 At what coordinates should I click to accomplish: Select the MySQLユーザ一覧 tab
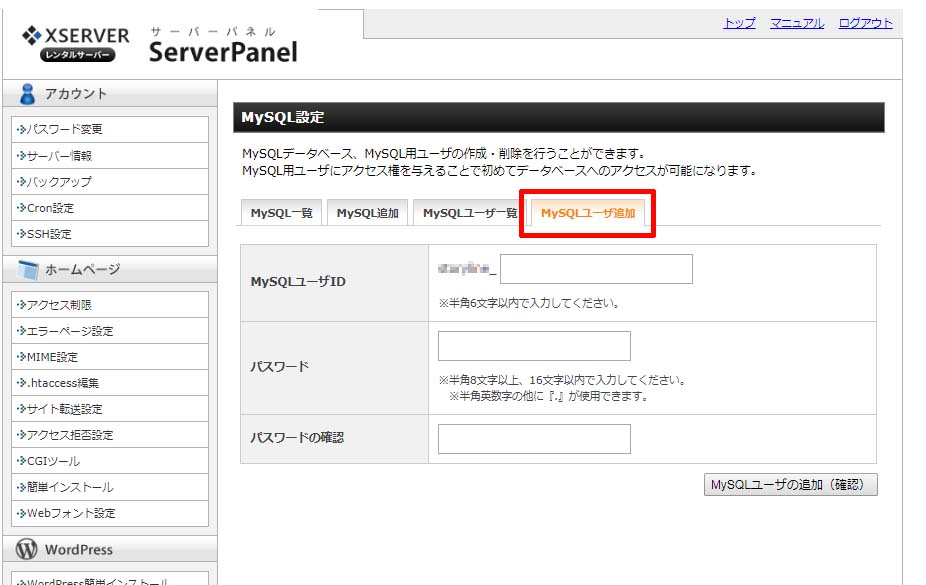pos(469,213)
